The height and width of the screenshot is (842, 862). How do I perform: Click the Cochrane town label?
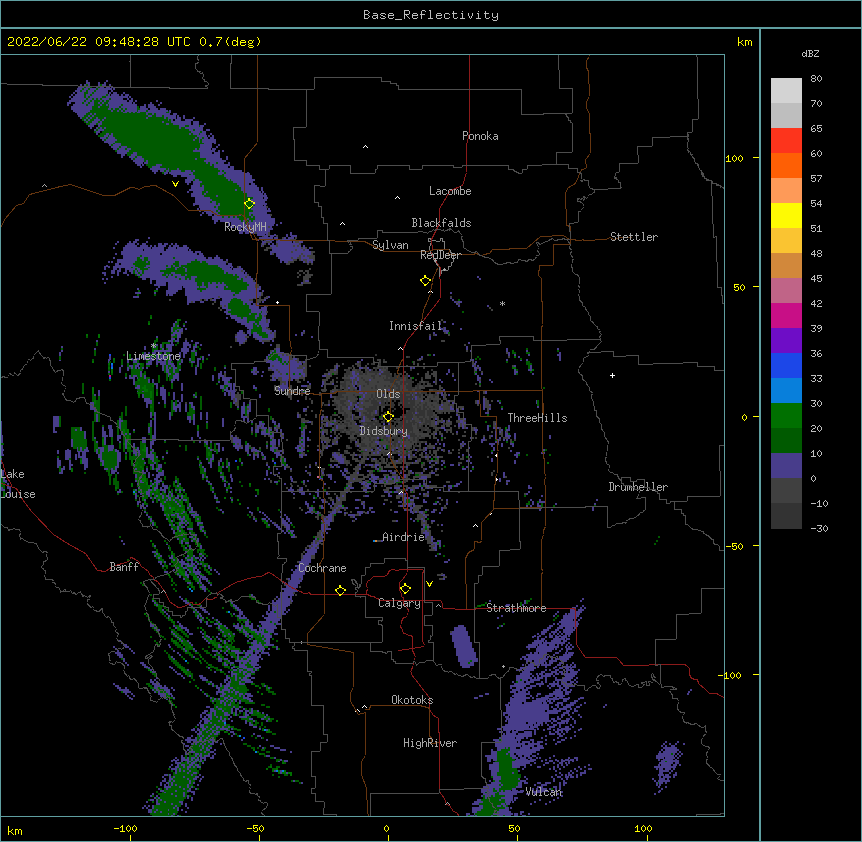(x=322, y=568)
